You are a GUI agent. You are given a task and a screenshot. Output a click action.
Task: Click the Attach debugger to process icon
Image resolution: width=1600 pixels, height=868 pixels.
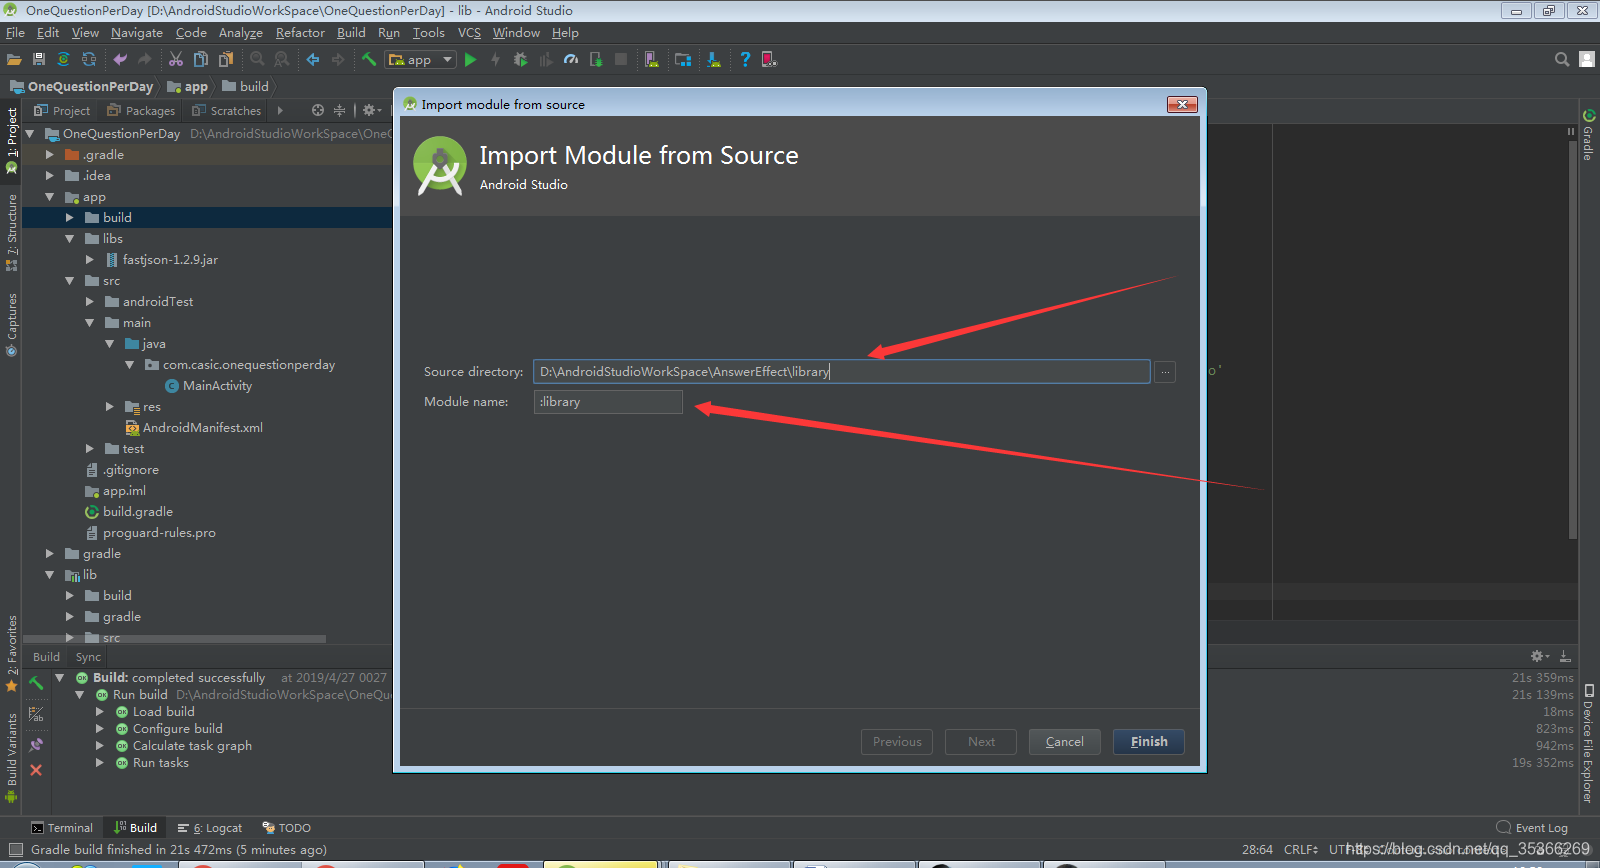[596, 60]
